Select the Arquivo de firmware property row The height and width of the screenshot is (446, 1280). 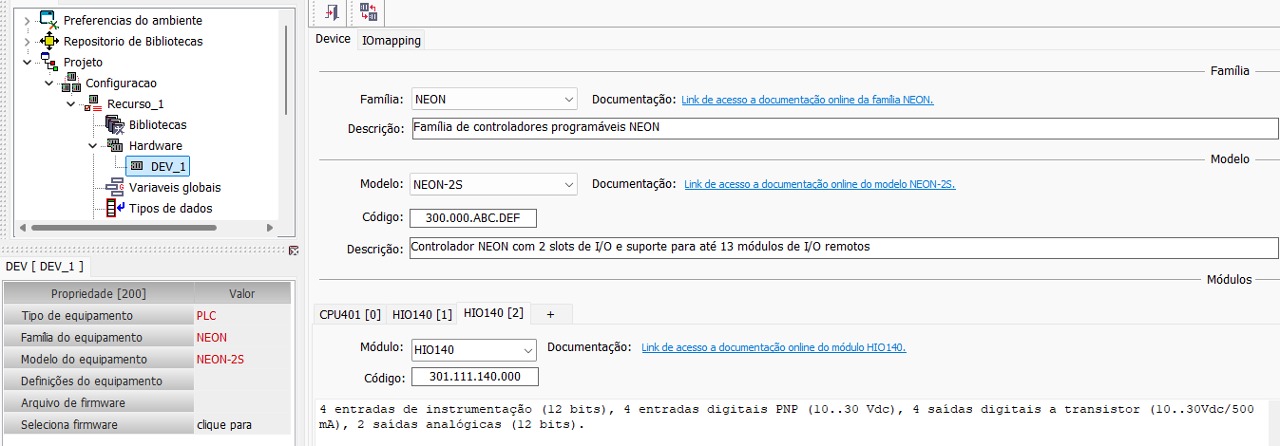(148, 403)
